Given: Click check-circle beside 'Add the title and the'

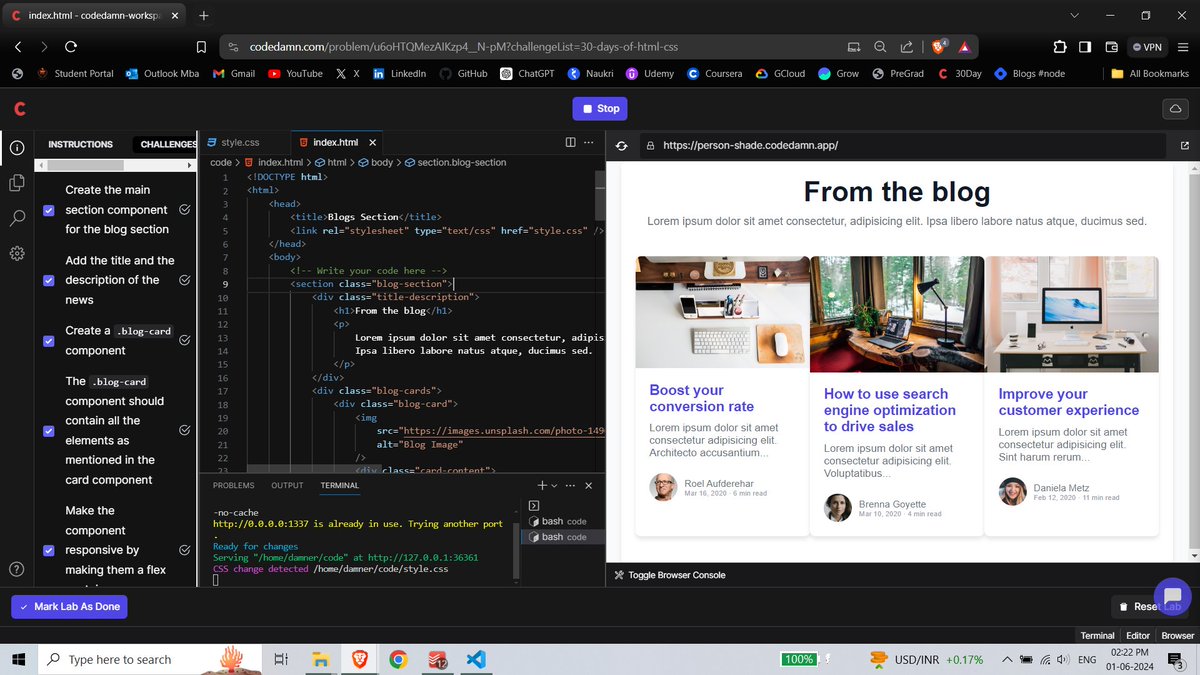Looking at the screenshot, I should pyautogui.click(x=185, y=280).
